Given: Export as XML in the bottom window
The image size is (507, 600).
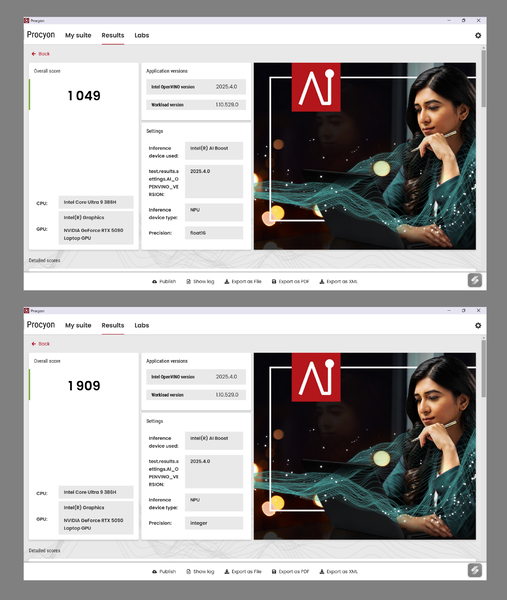Looking at the screenshot, I should point(339,571).
